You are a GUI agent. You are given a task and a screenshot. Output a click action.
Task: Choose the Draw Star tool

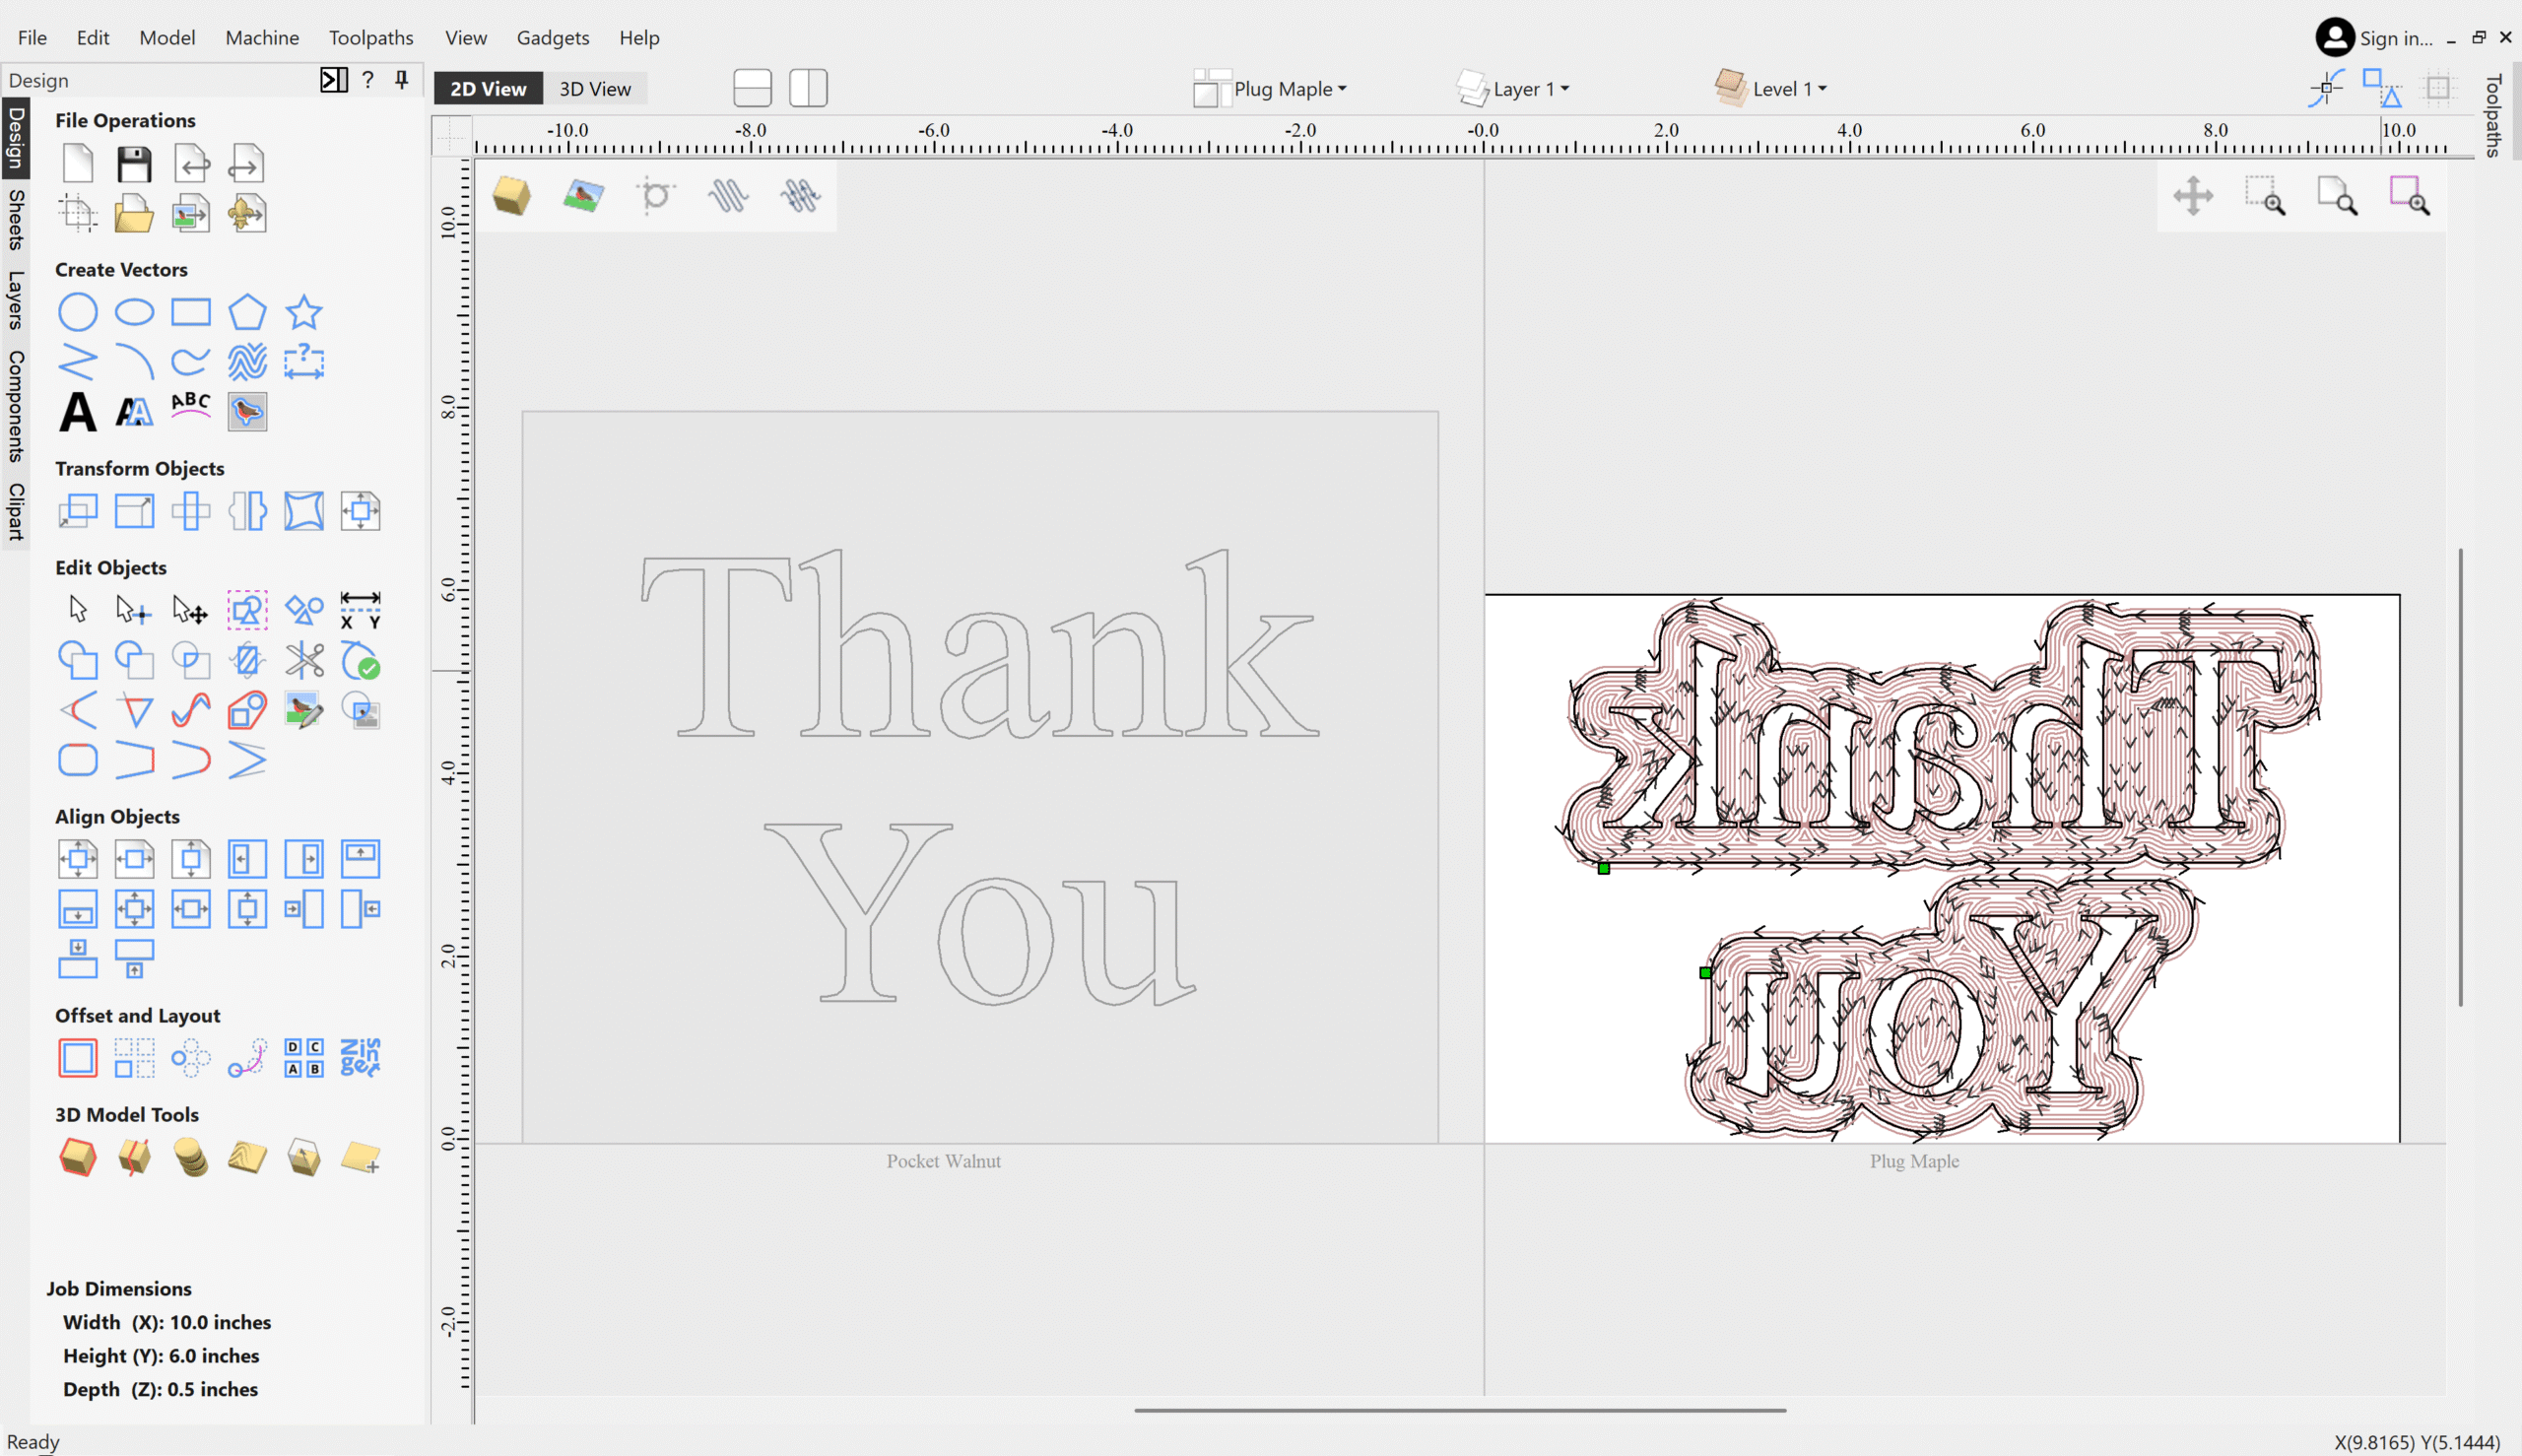click(x=304, y=312)
